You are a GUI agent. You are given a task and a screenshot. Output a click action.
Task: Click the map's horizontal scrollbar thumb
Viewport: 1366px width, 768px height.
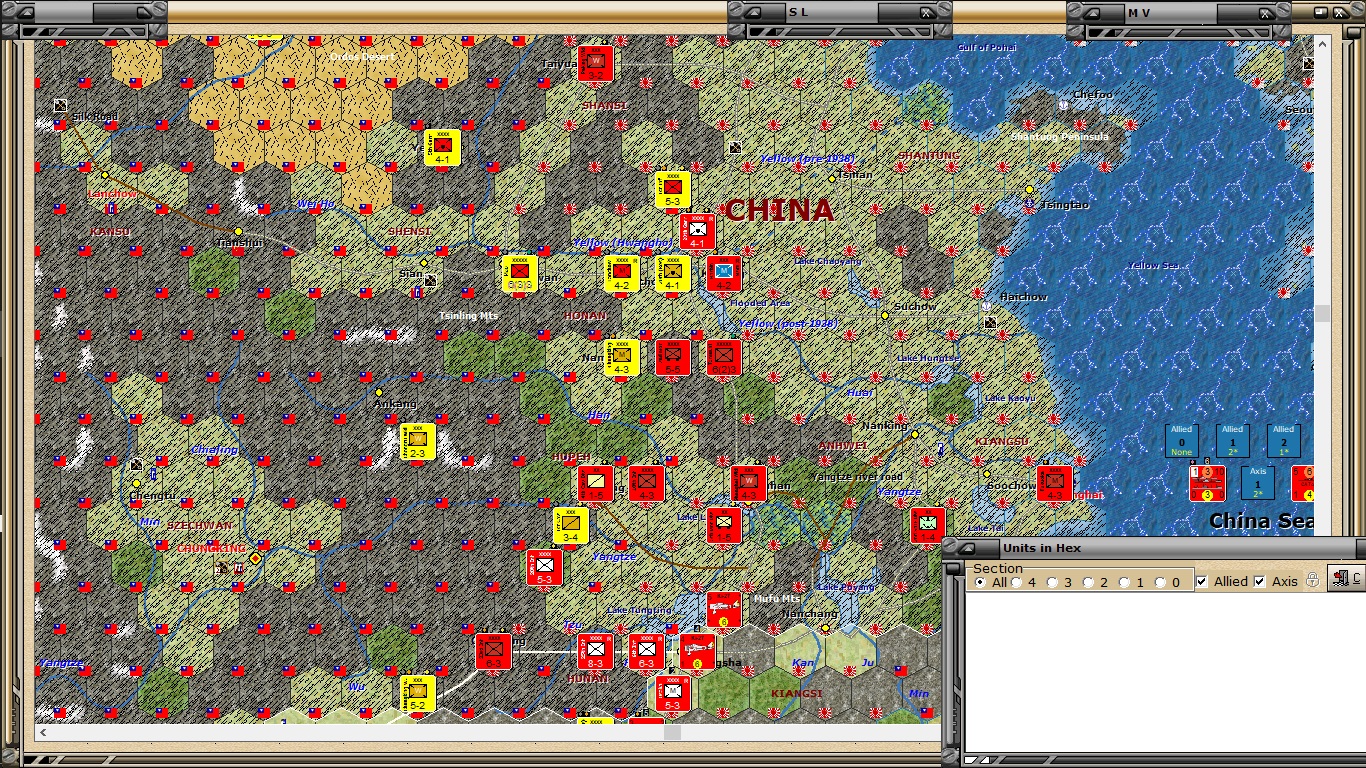[x=672, y=732]
